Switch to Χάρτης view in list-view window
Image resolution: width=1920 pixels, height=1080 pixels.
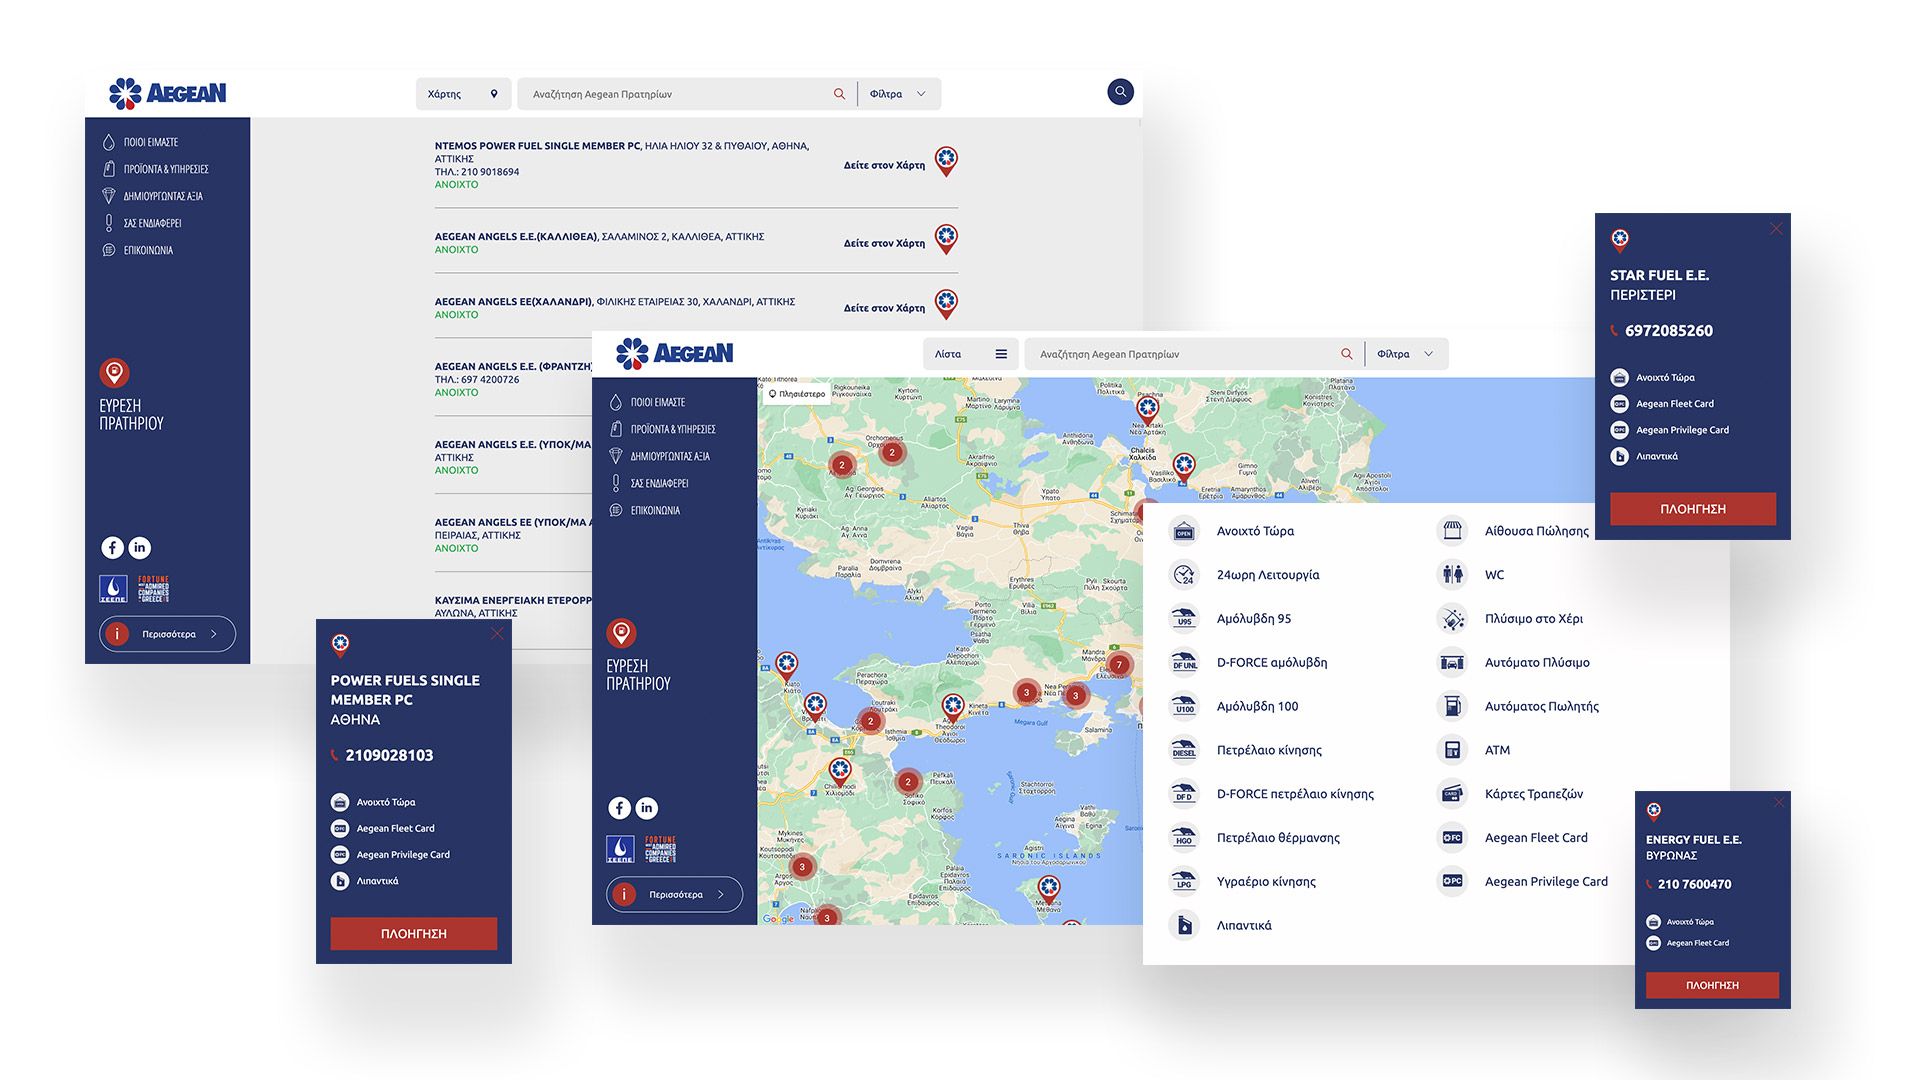pos(463,94)
